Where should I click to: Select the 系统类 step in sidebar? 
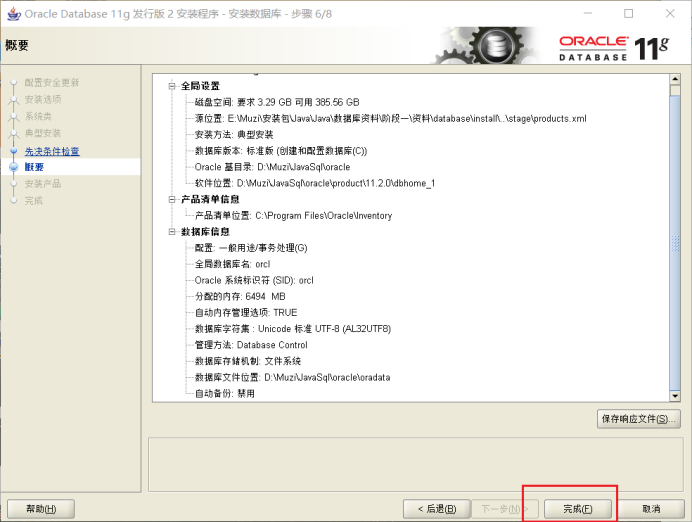tap(38, 116)
